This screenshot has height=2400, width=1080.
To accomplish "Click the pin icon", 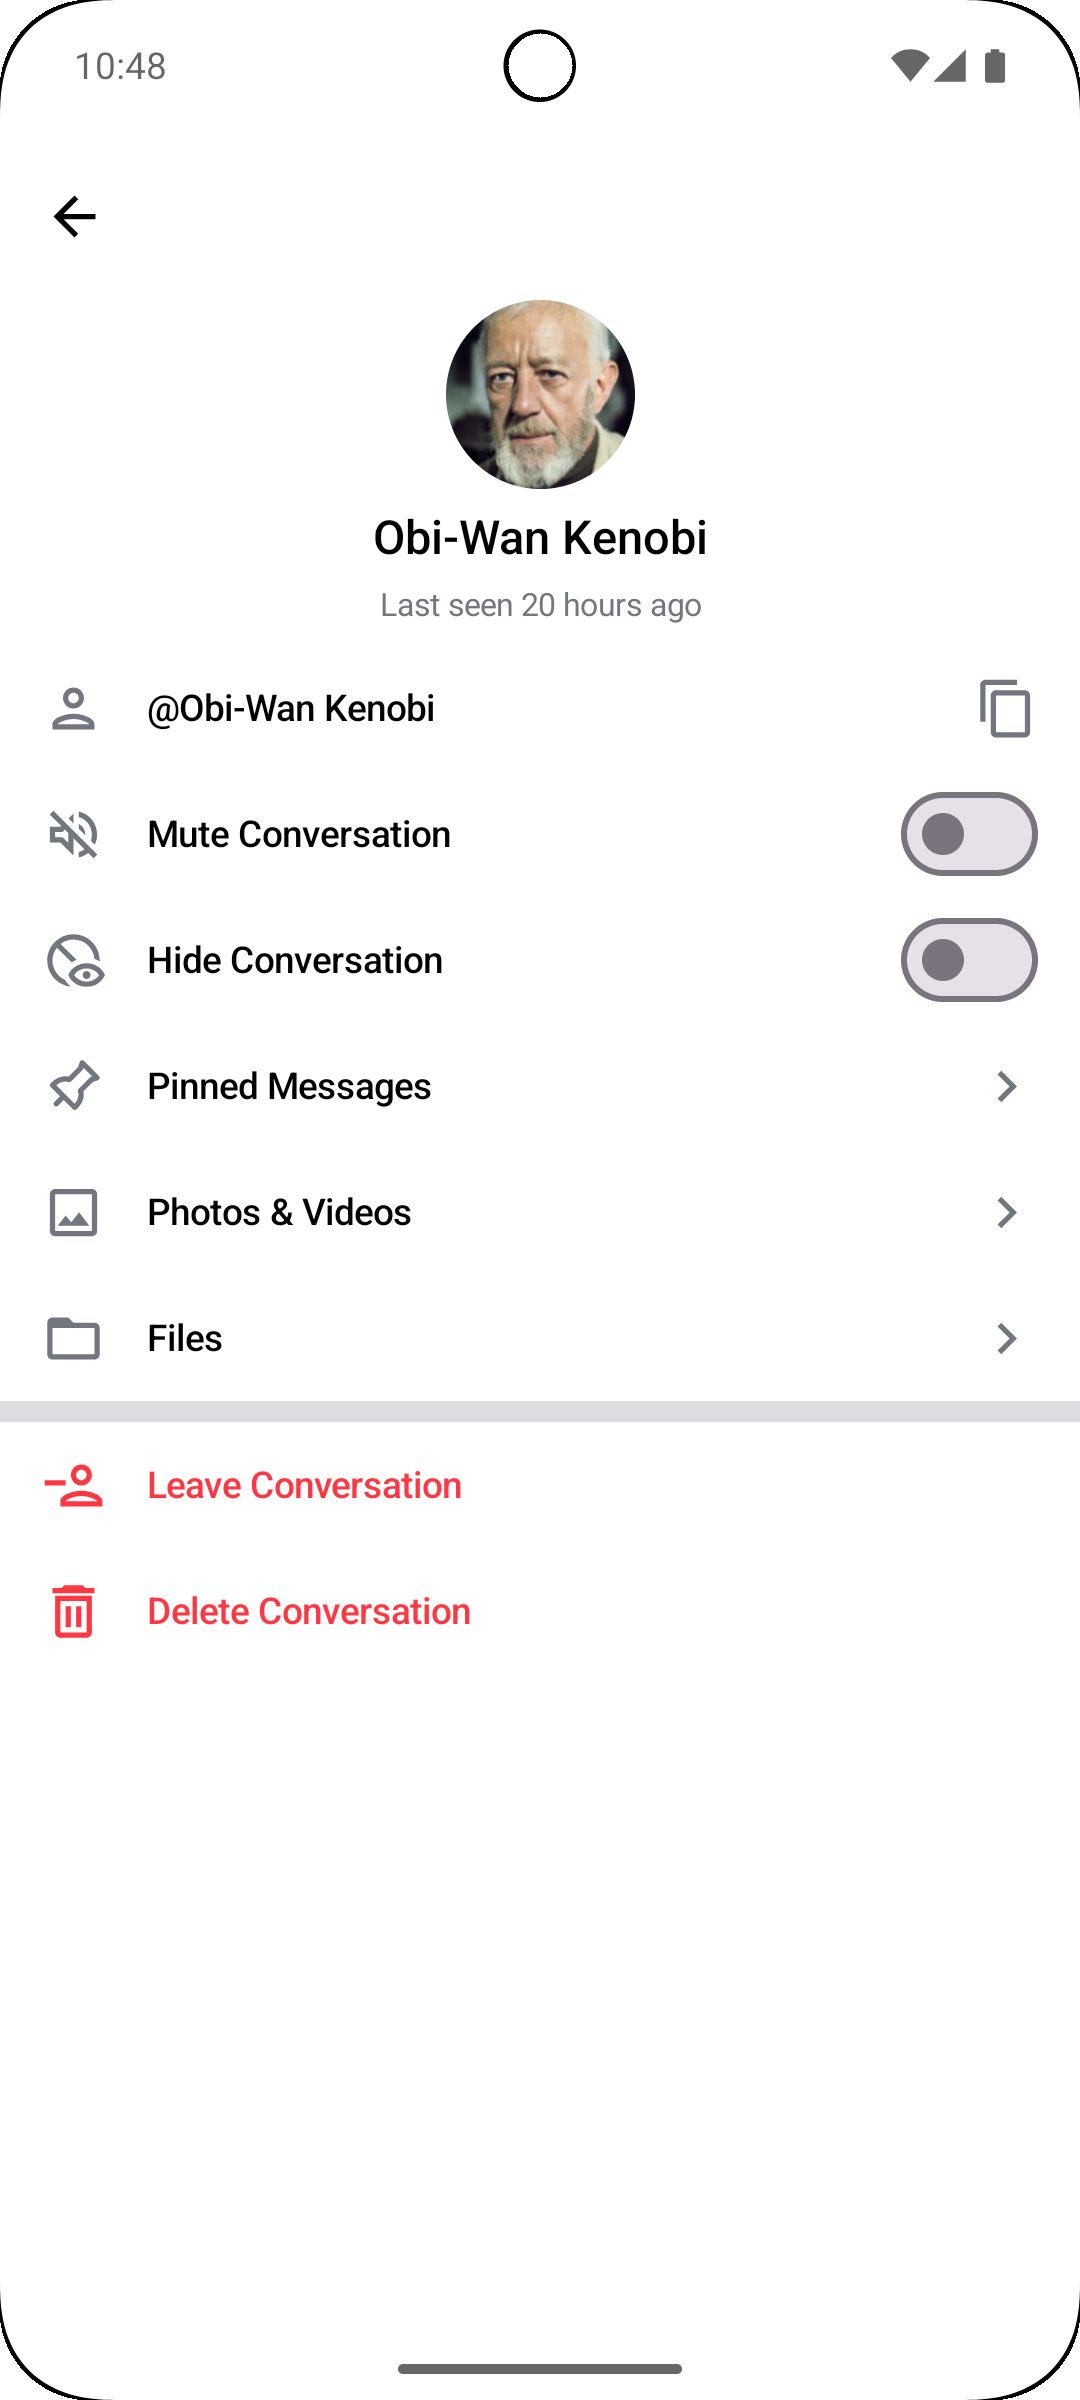I will coord(74,1086).
